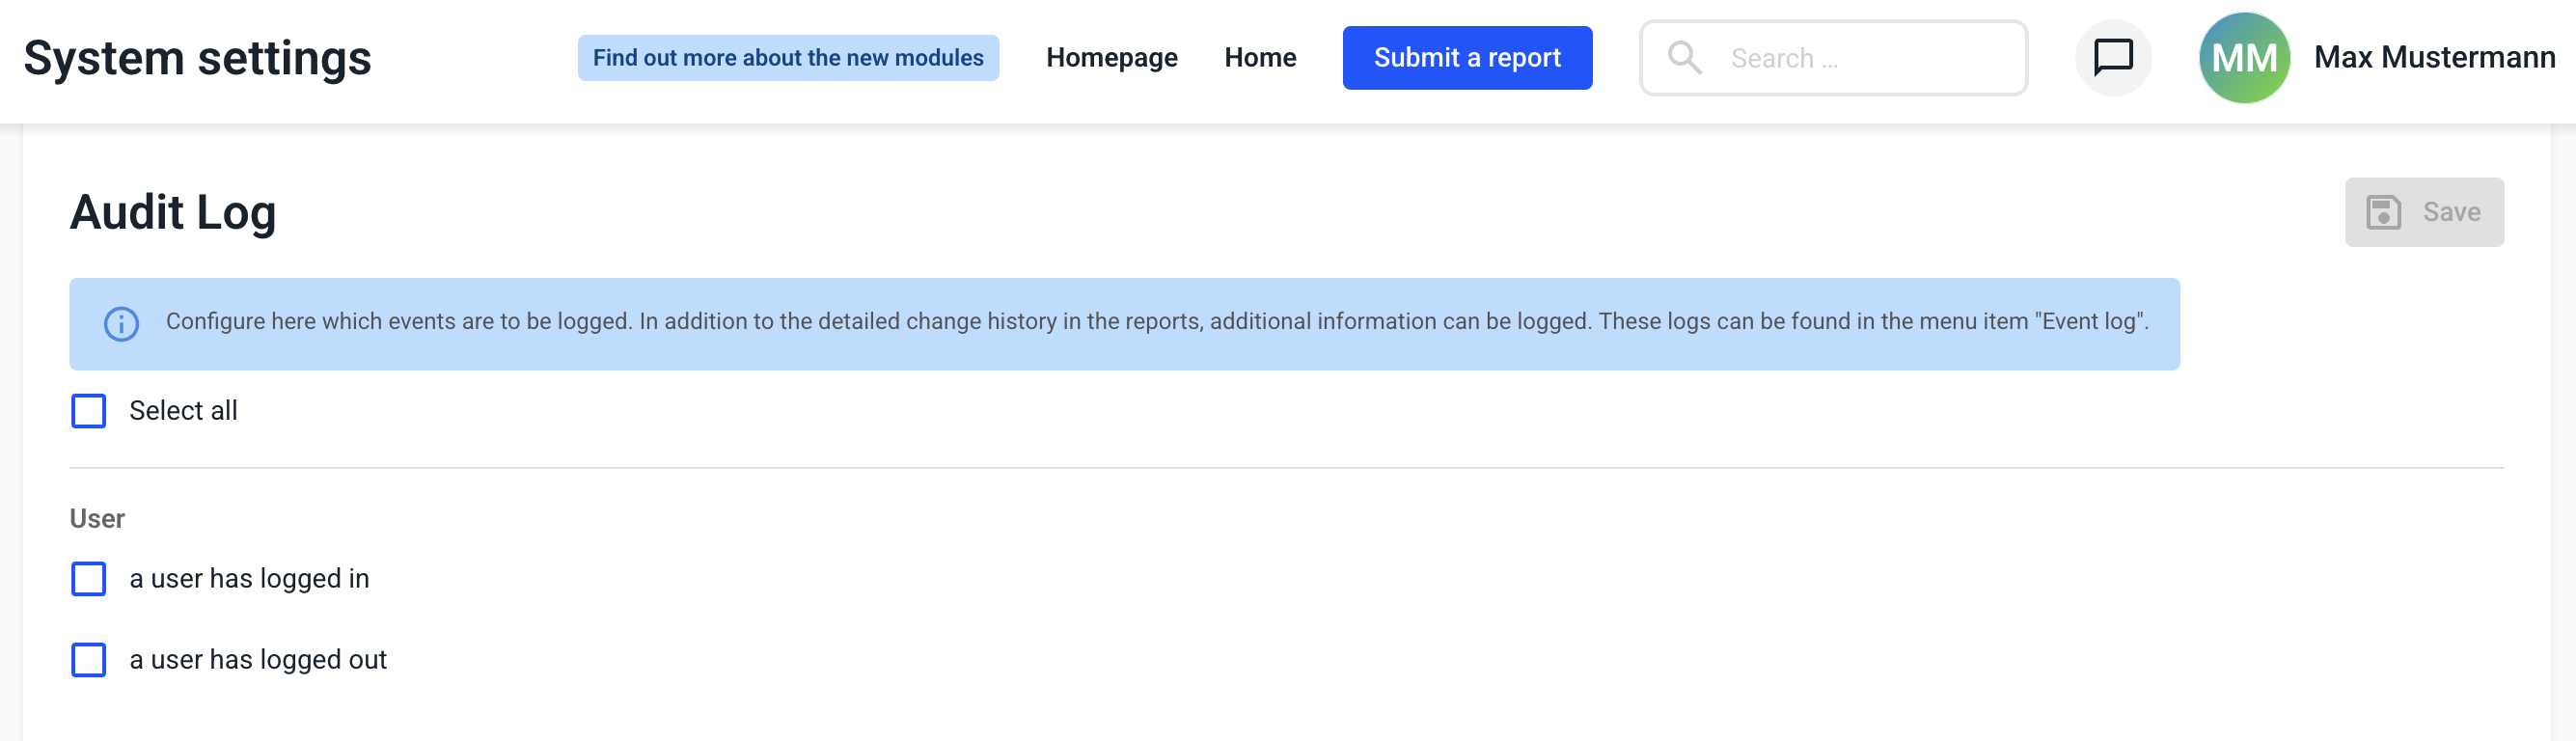Enable logging for user has logged in

(89, 579)
